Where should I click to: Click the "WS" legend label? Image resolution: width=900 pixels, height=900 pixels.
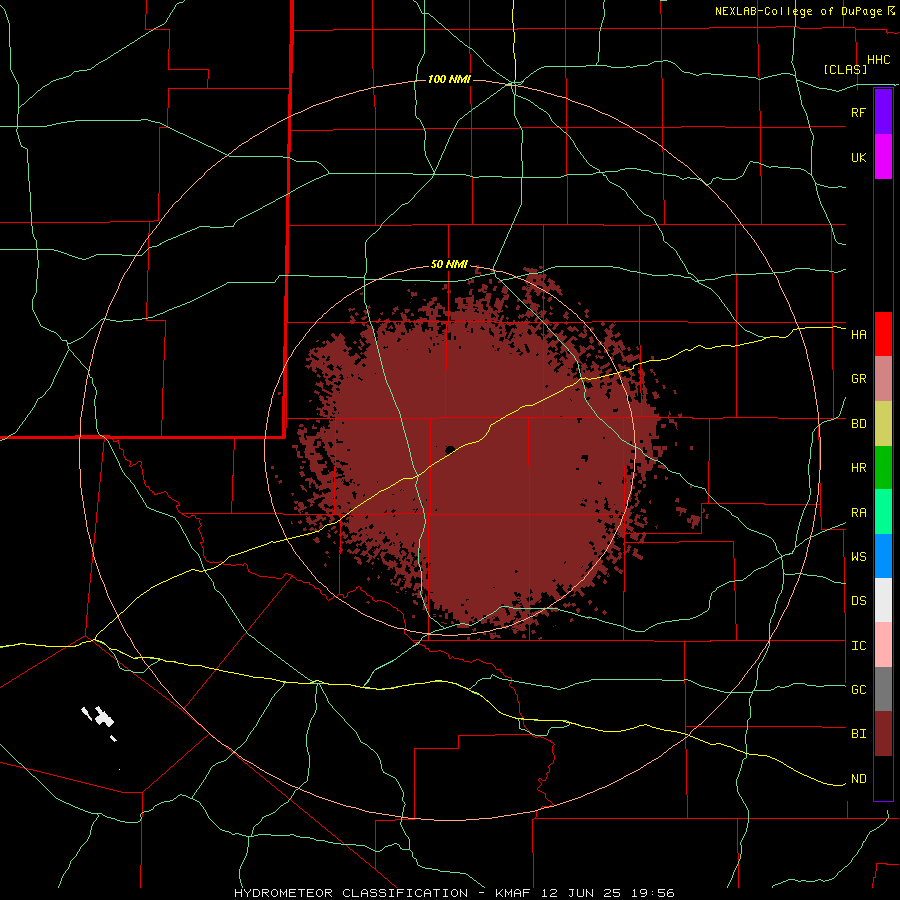(858, 557)
